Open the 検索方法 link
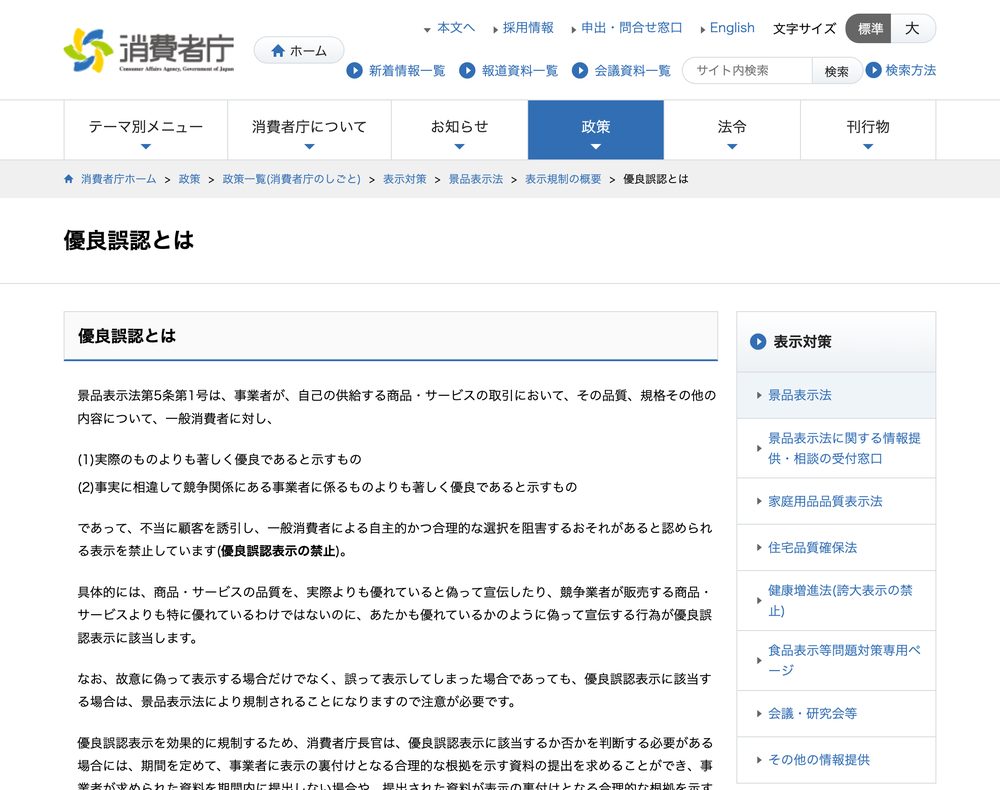 click(911, 70)
